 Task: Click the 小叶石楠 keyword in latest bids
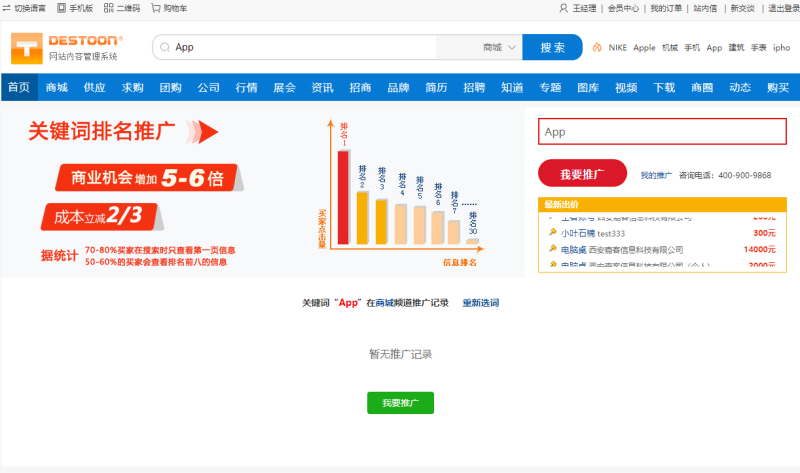point(578,233)
